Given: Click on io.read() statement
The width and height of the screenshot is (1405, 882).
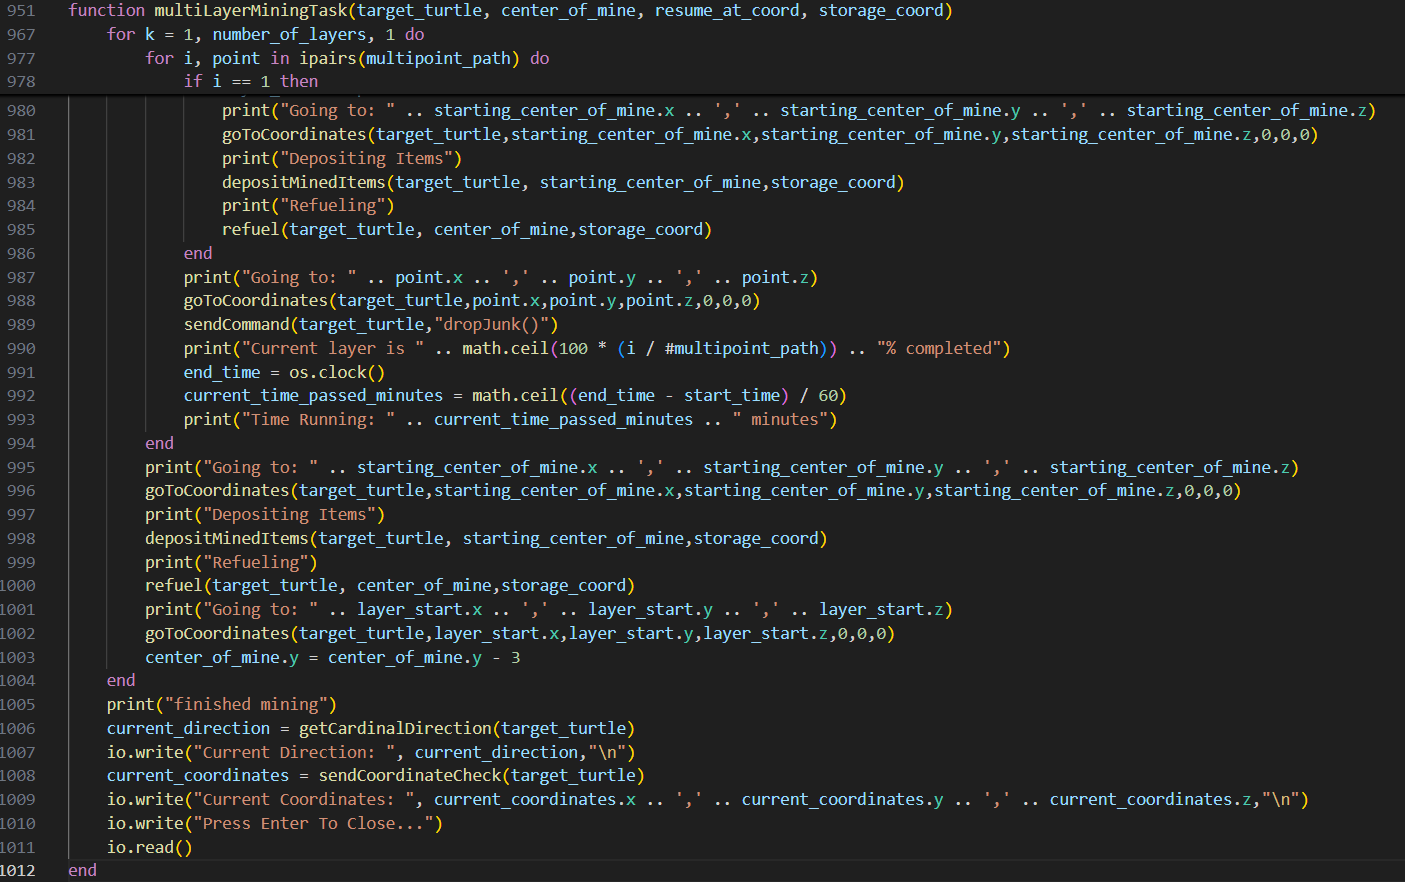Looking at the screenshot, I should click(149, 848).
